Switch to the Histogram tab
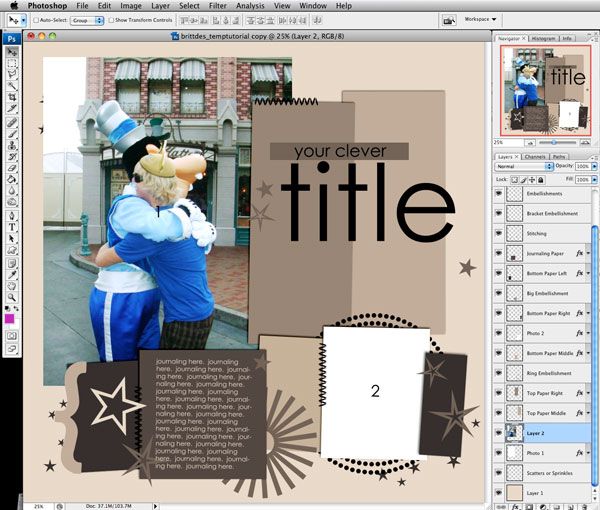The width and height of the screenshot is (600, 510). pyautogui.click(x=543, y=38)
